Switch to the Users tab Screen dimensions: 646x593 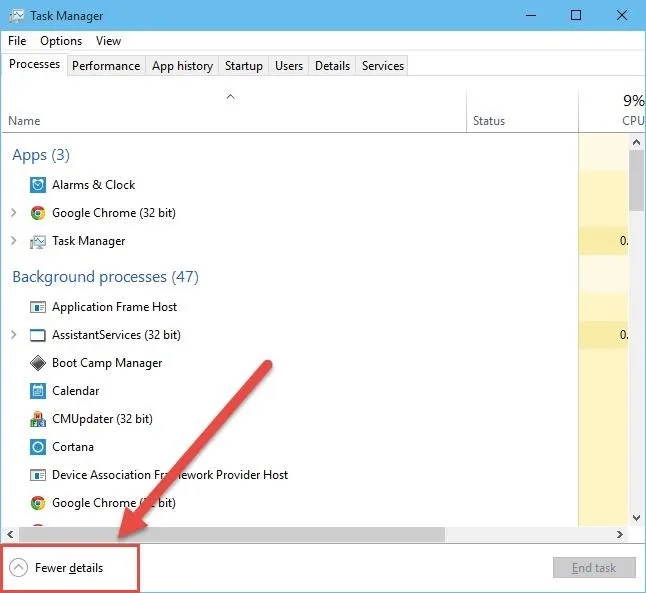289,66
